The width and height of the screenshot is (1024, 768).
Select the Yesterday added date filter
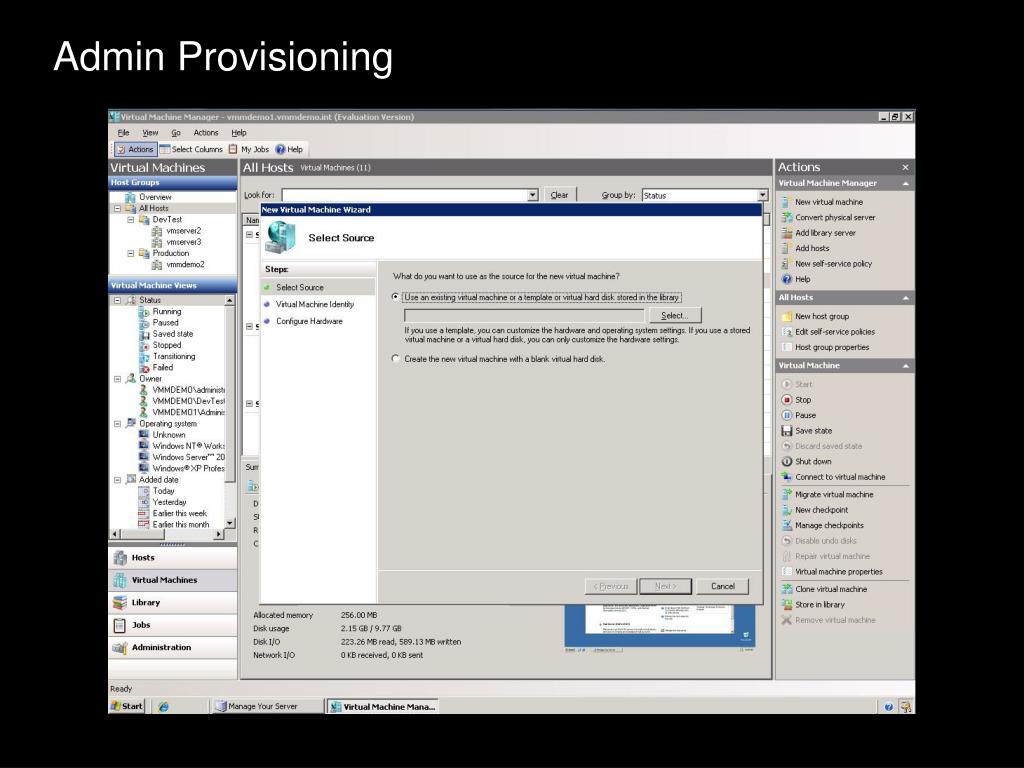[x=169, y=502]
